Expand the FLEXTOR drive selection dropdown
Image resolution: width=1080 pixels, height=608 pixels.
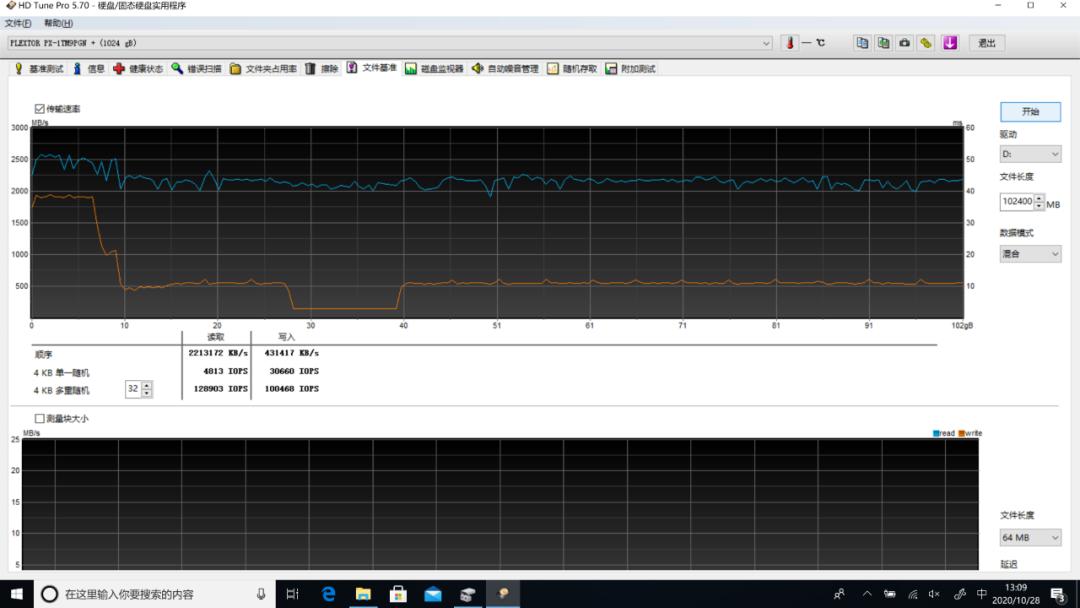point(767,43)
